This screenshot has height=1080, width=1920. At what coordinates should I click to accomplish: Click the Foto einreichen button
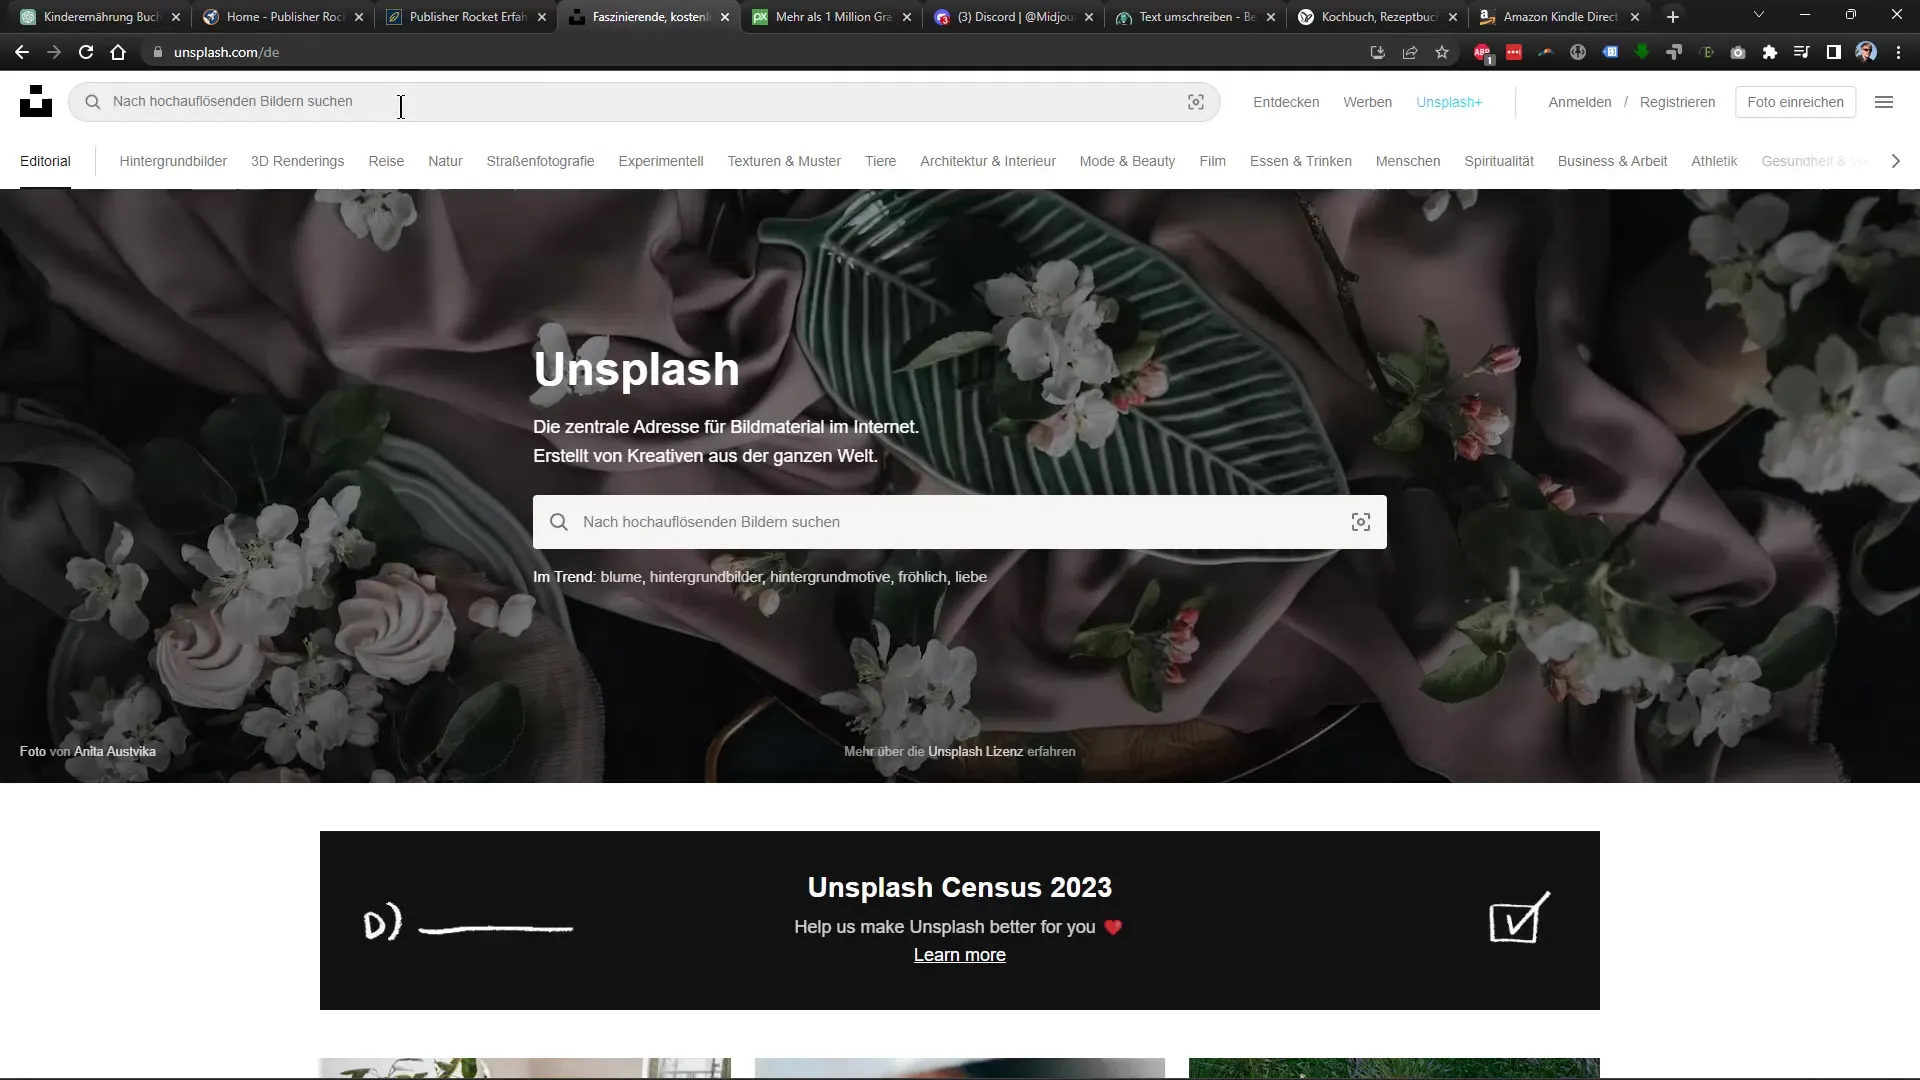click(1795, 102)
